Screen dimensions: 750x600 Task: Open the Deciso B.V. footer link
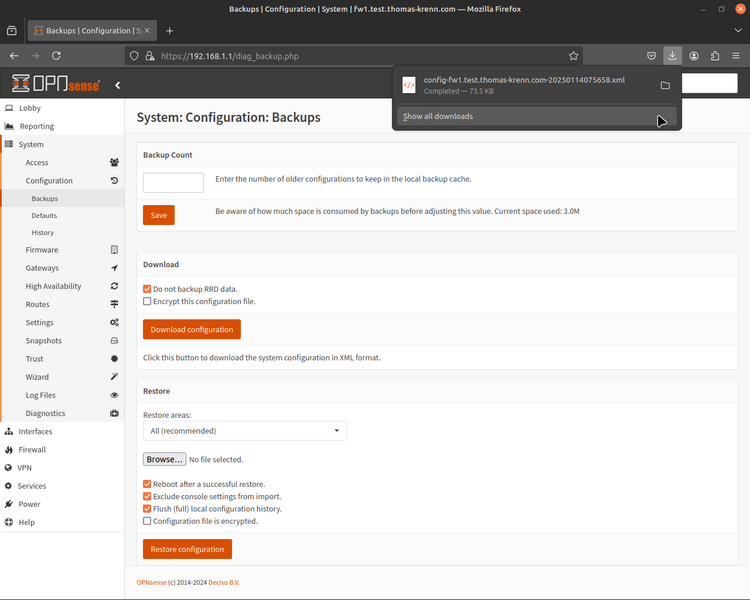click(224, 583)
